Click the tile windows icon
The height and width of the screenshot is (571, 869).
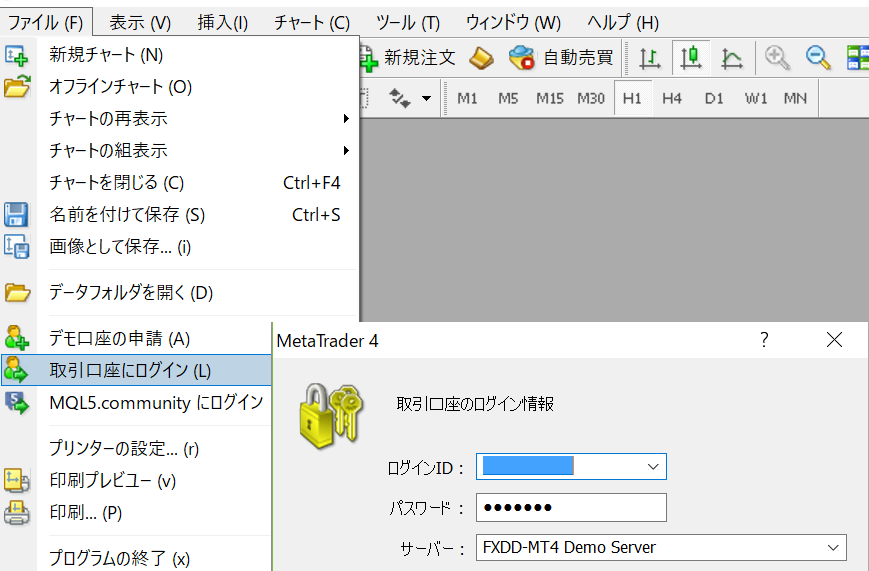click(x=857, y=58)
